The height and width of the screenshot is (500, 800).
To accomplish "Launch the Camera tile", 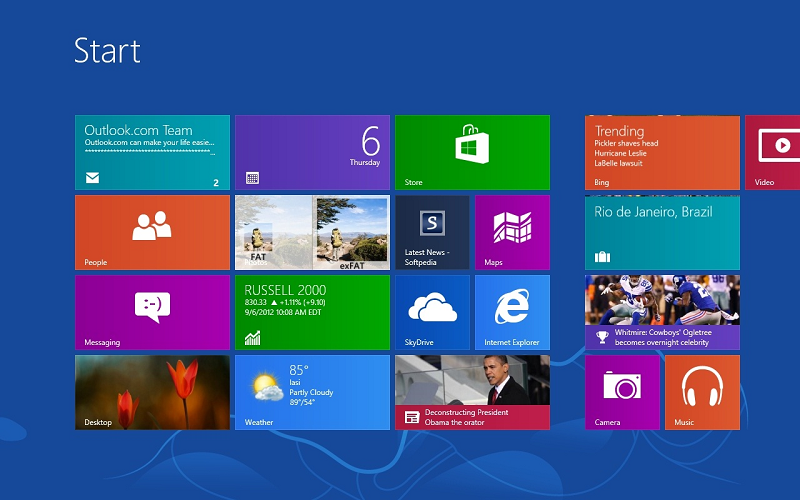I will tap(622, 392).
